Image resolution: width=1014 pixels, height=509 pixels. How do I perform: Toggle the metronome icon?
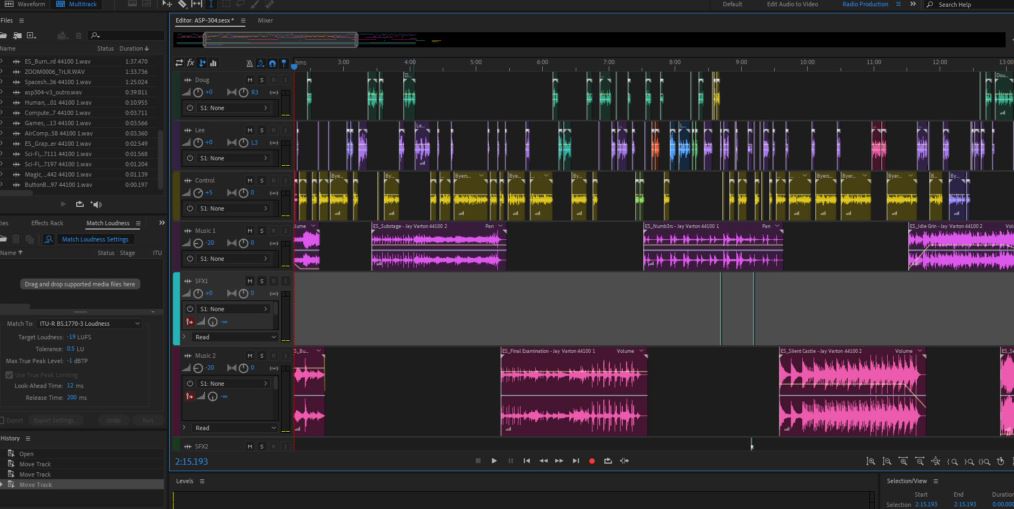click(x=250, y=63)
